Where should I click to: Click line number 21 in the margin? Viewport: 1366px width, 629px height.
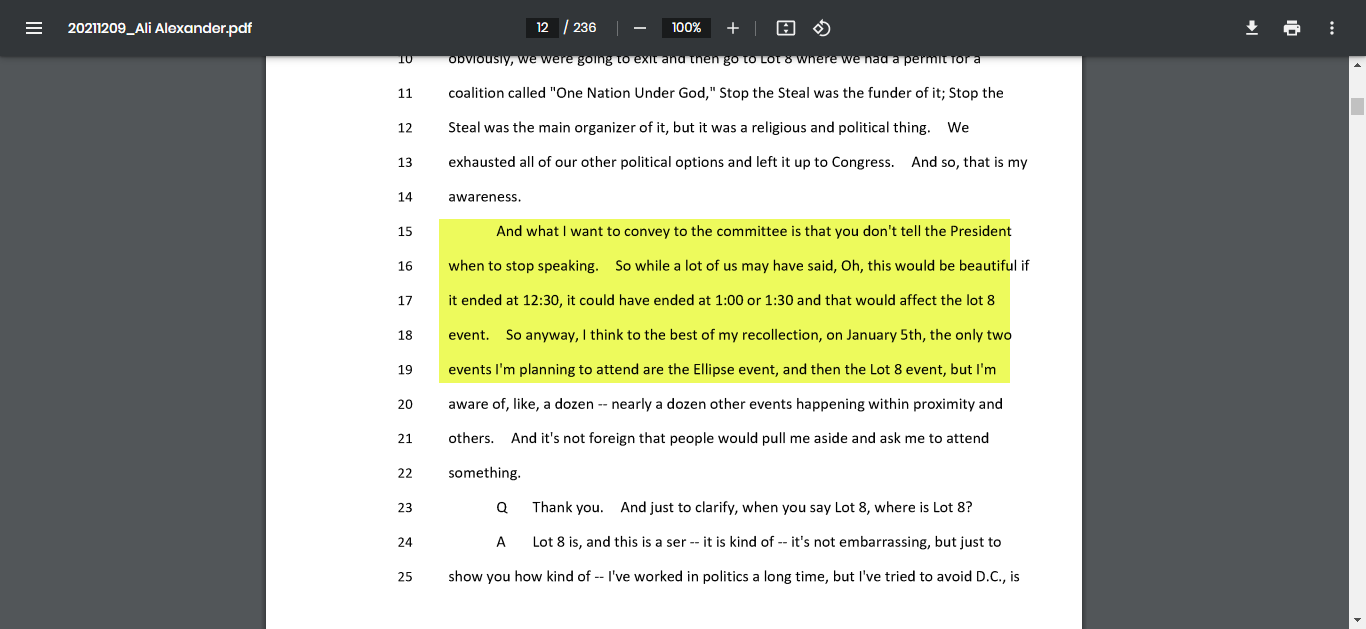pos(405,438)
